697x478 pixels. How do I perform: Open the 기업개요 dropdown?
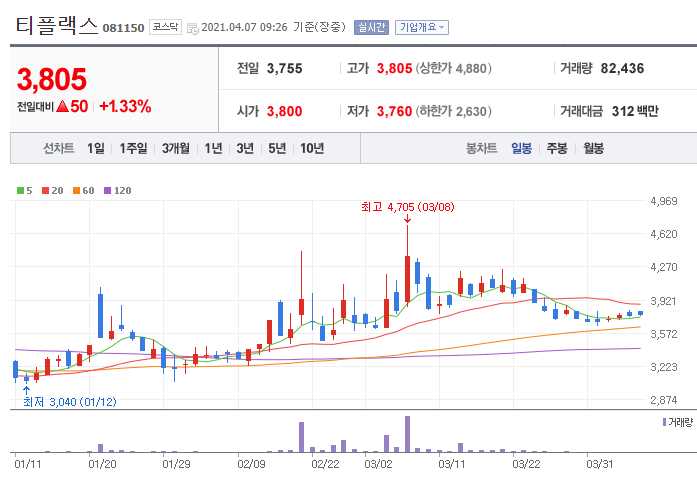coord(421,28)
